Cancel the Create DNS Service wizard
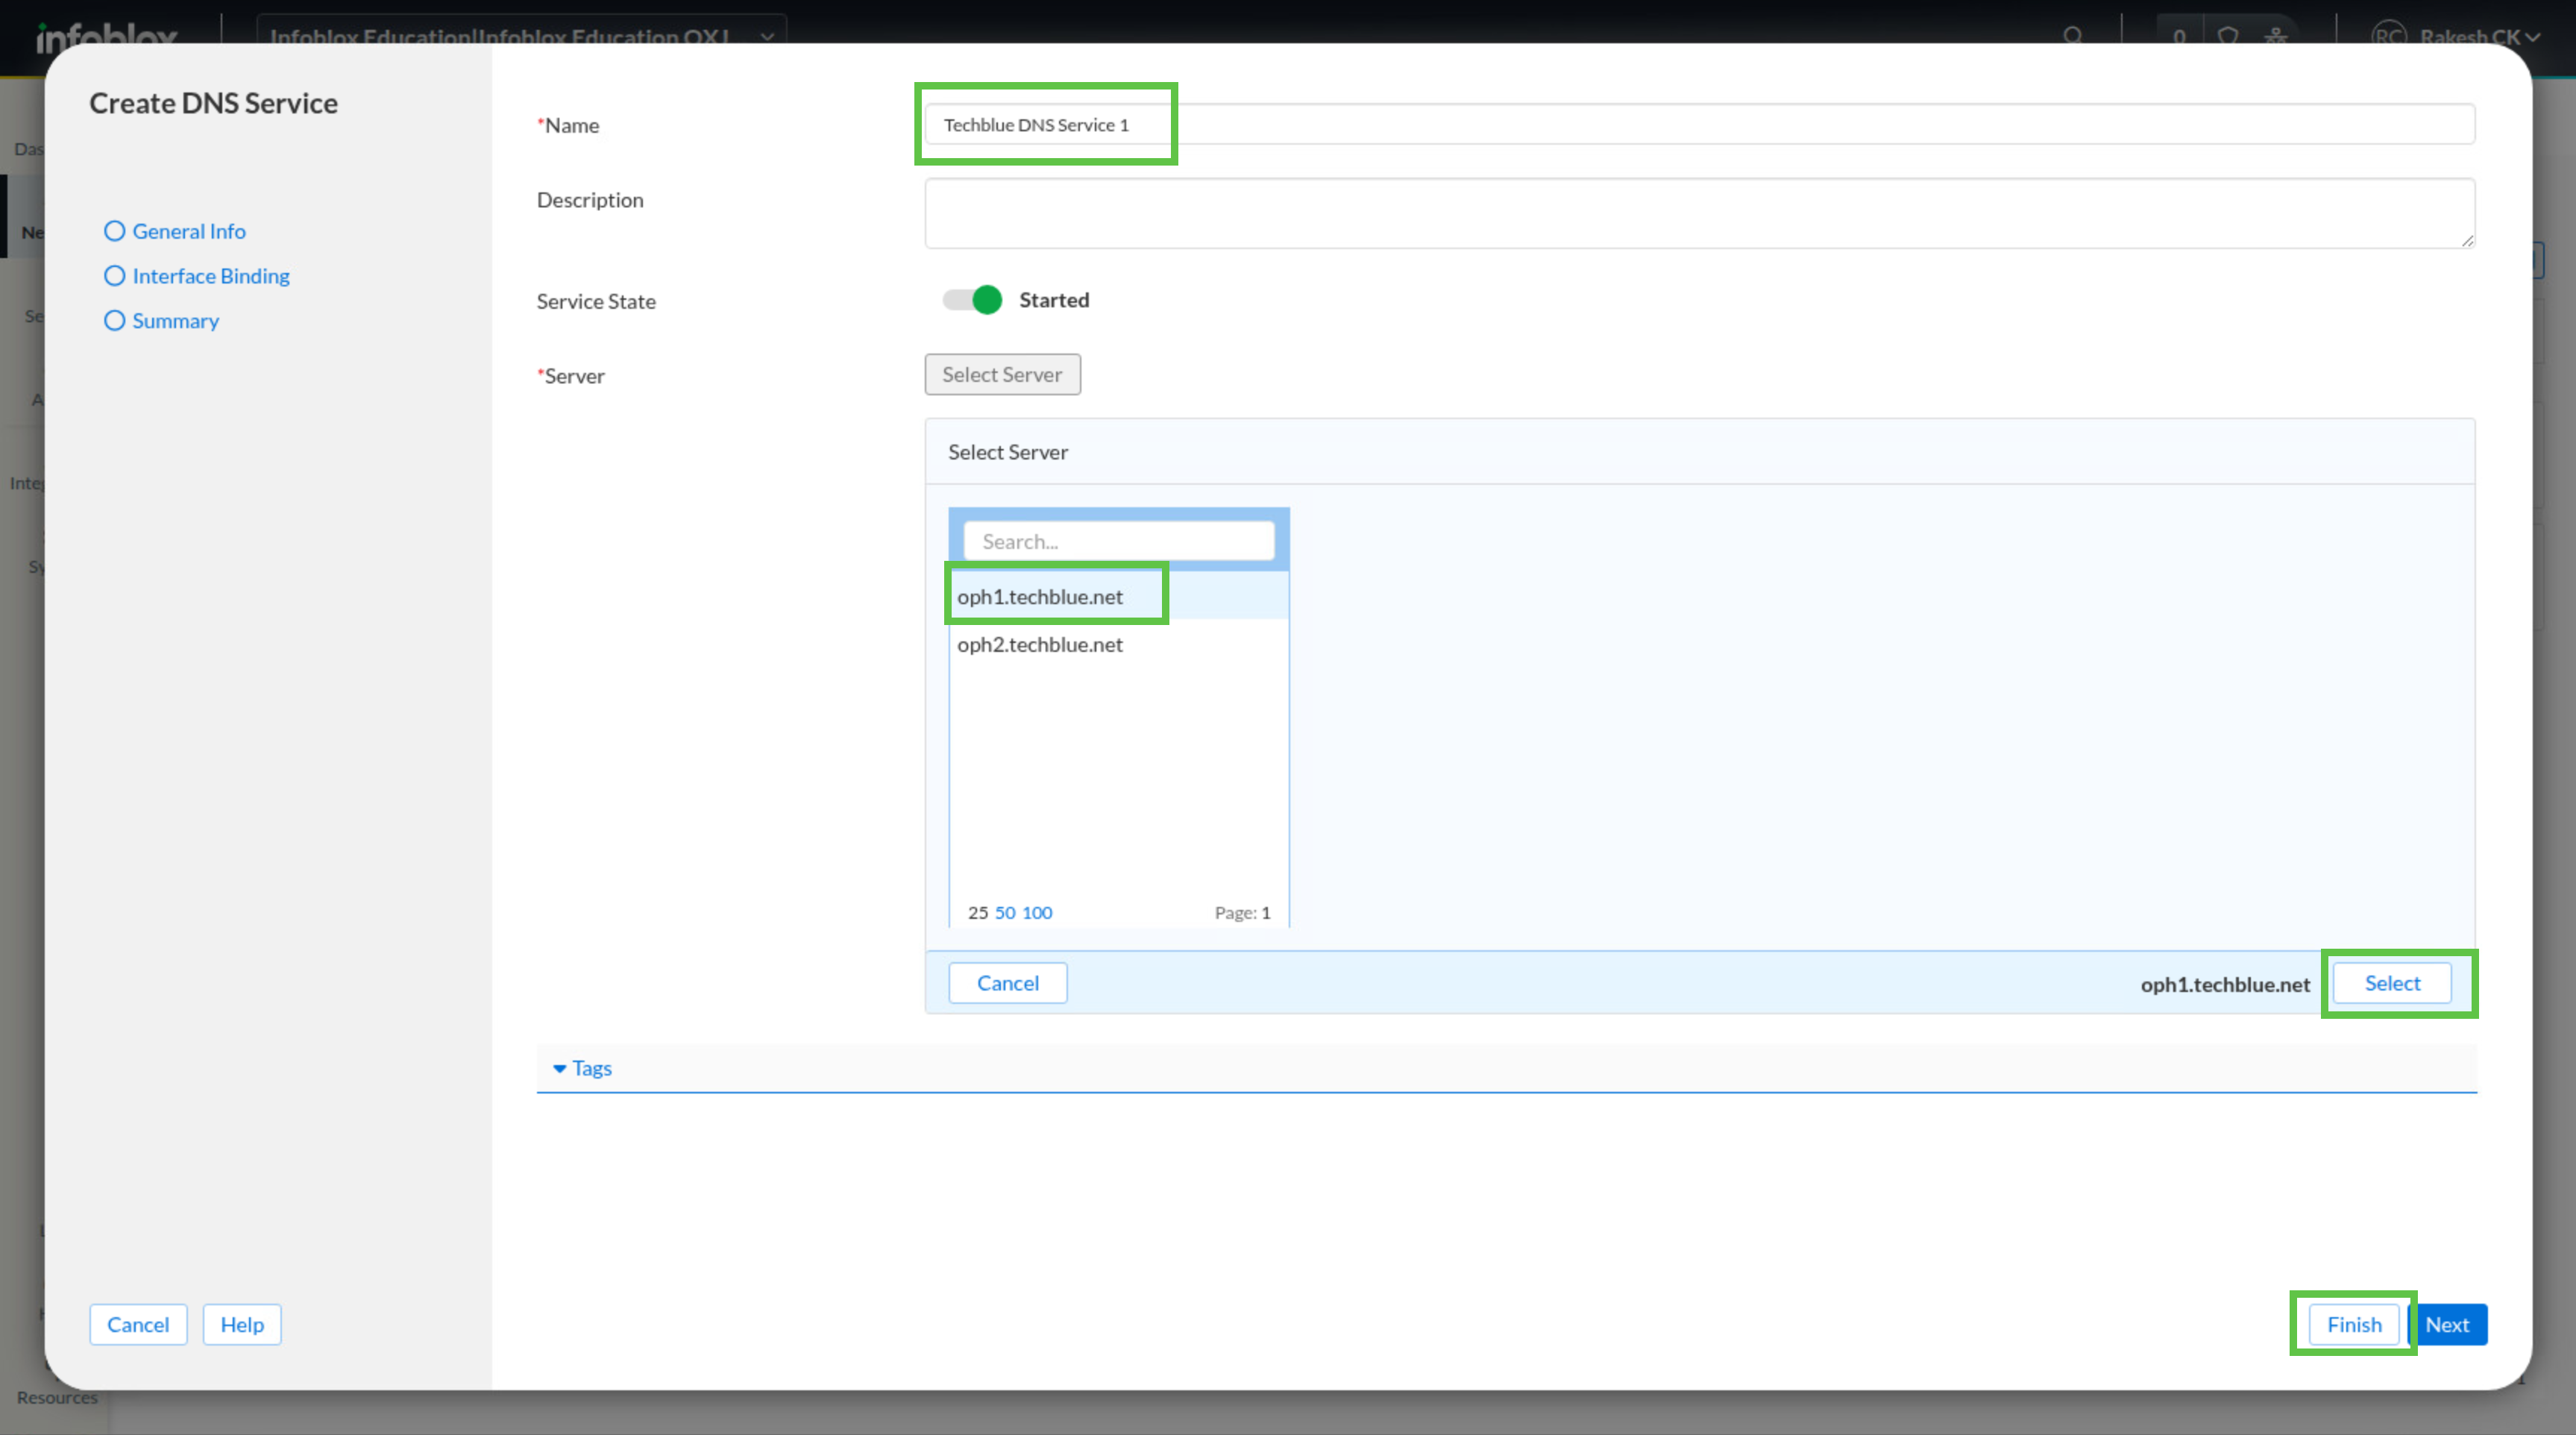 [138, 1324]
